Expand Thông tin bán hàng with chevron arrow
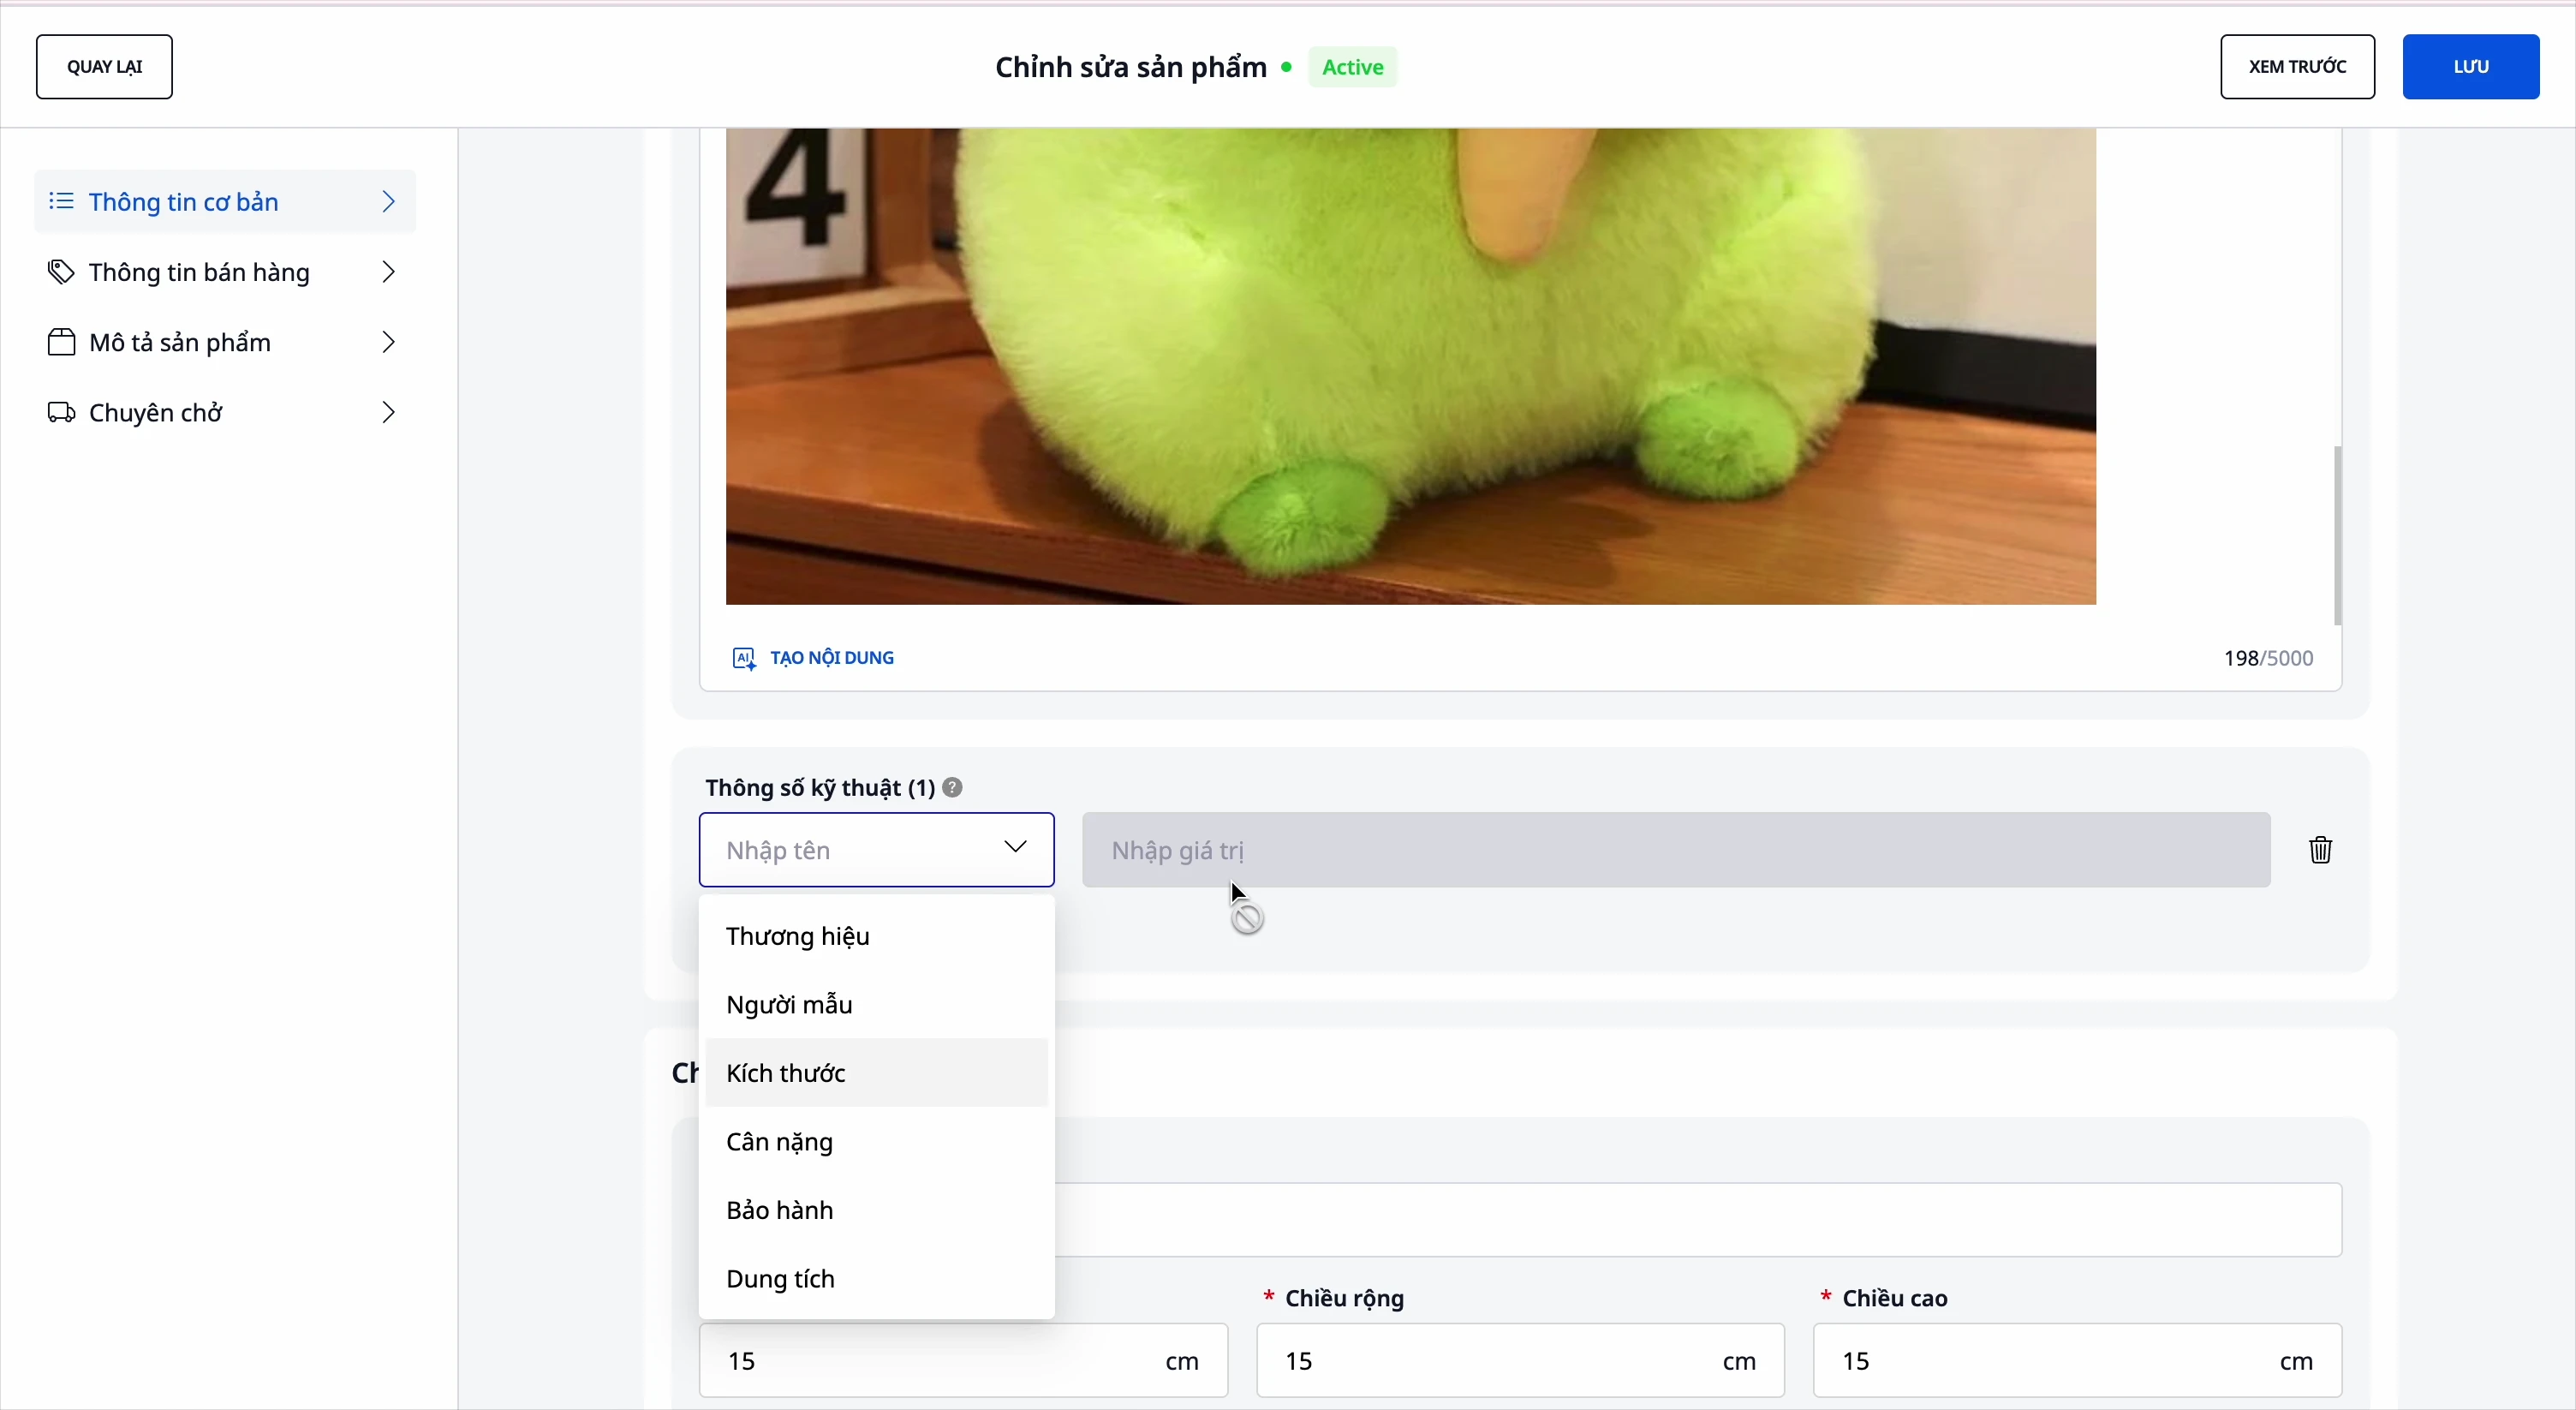This screenshot has width=2576, height=1410. tap(388, 272)
